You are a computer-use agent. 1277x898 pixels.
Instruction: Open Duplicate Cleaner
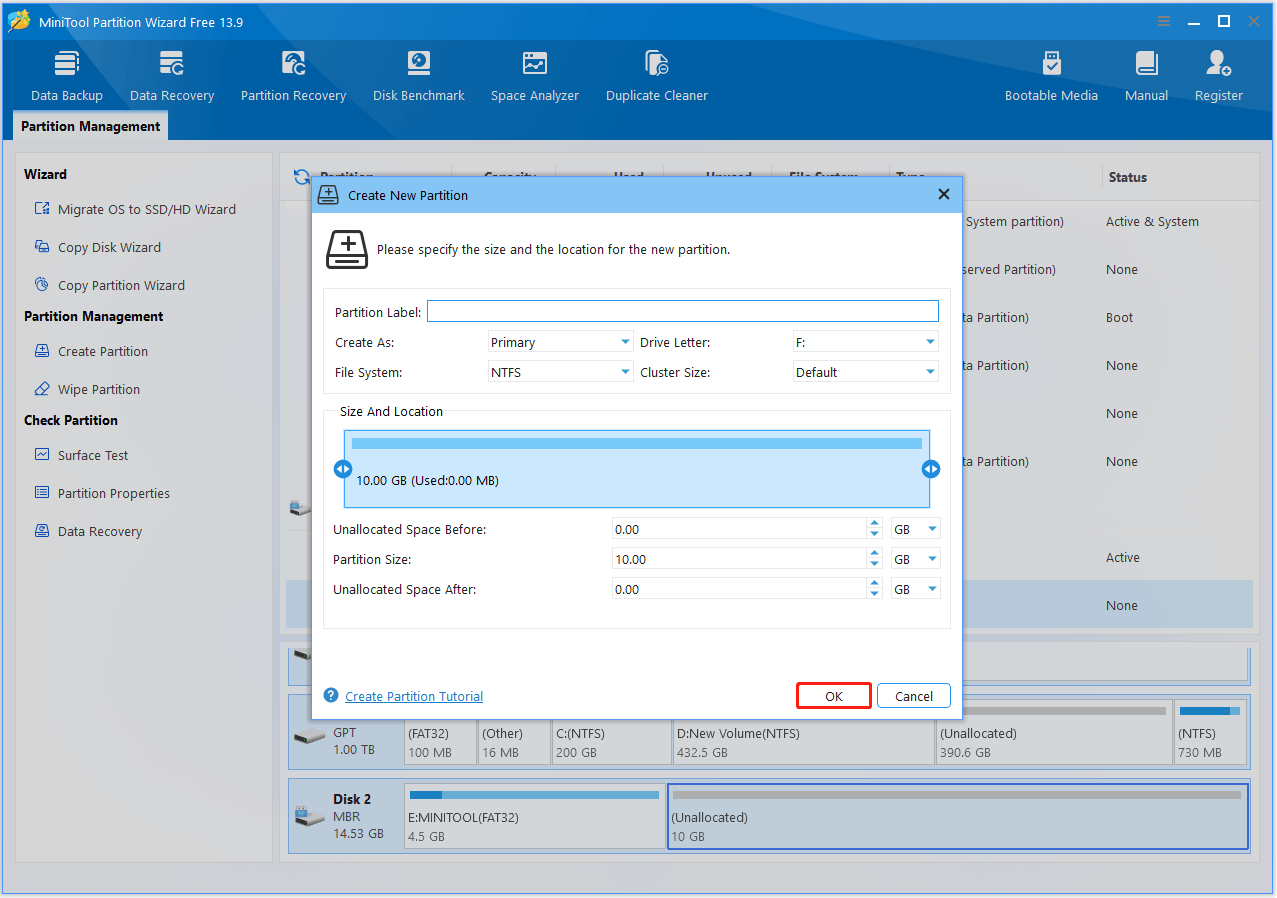point(657,76)
